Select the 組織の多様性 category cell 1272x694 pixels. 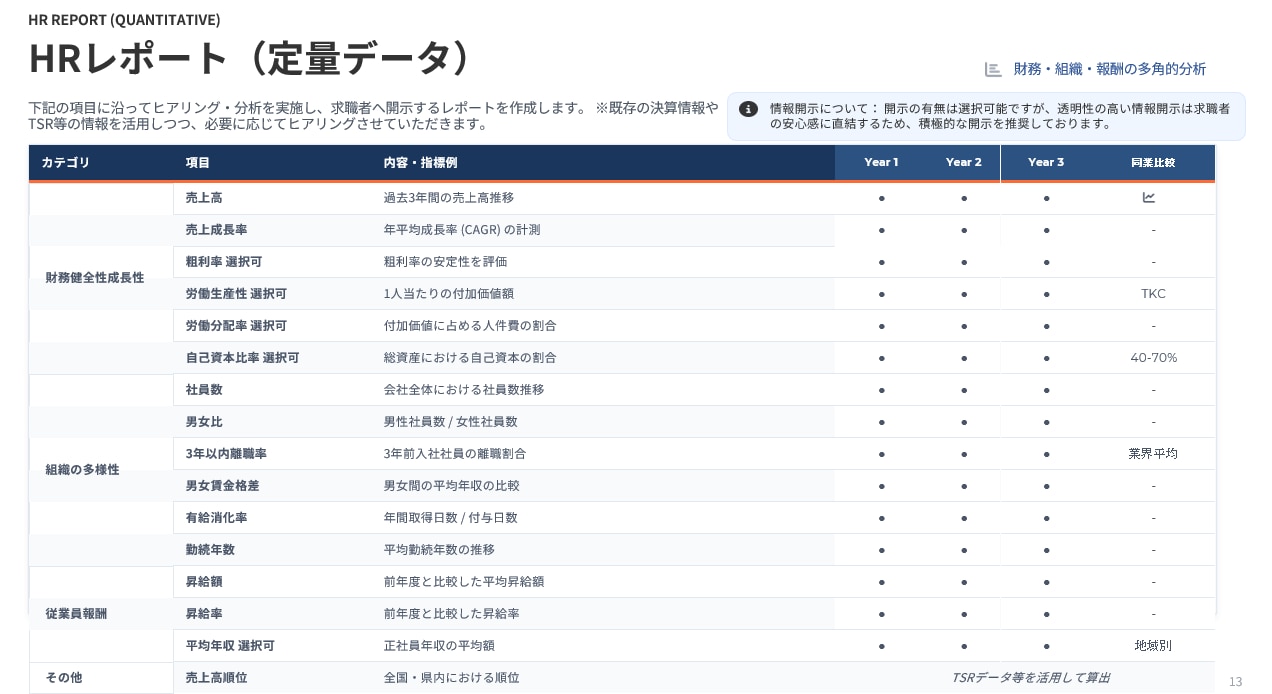tap(82, 470)
